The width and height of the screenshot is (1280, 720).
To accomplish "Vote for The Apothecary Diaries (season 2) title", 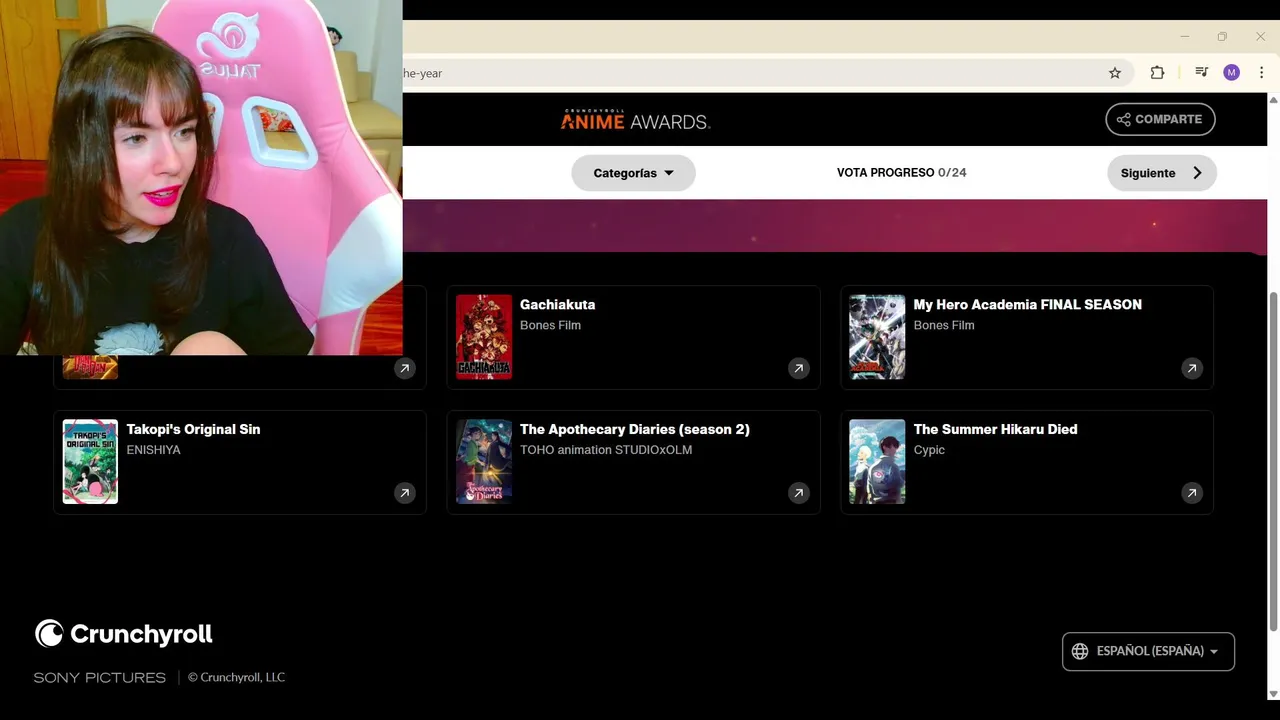I will tap(635, 429).
